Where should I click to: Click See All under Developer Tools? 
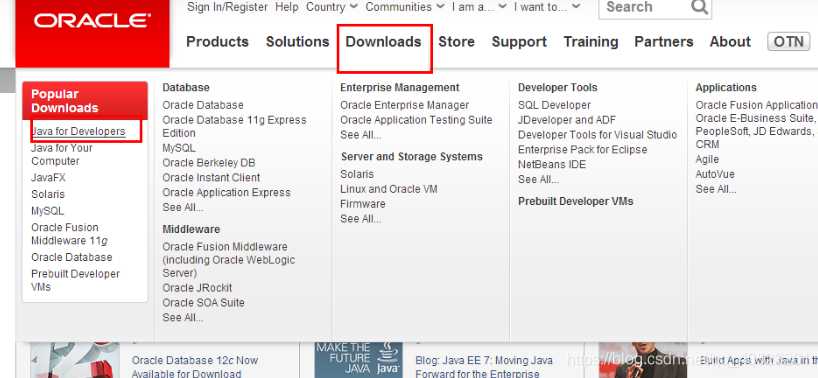click(538, 179)
